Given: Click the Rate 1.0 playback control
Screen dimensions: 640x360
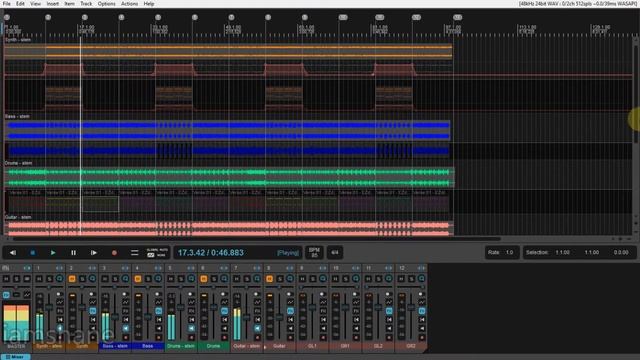Looking at the screenshot, I should (x=502, y=252).
